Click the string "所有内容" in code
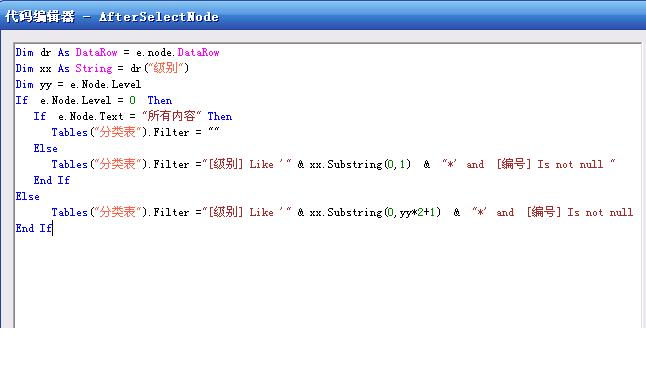This screenshot has width=646, height=384. (171, 116)
